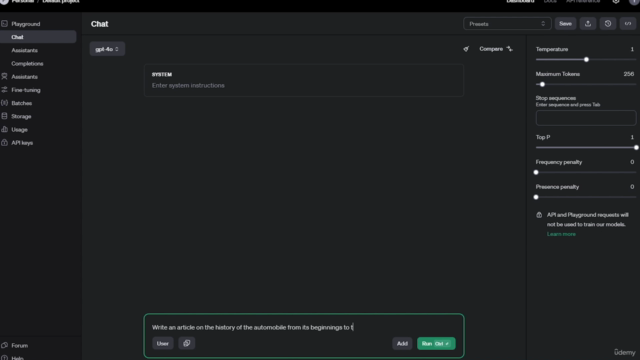Click the Compare sparkle icon

(x=509, y=49)
